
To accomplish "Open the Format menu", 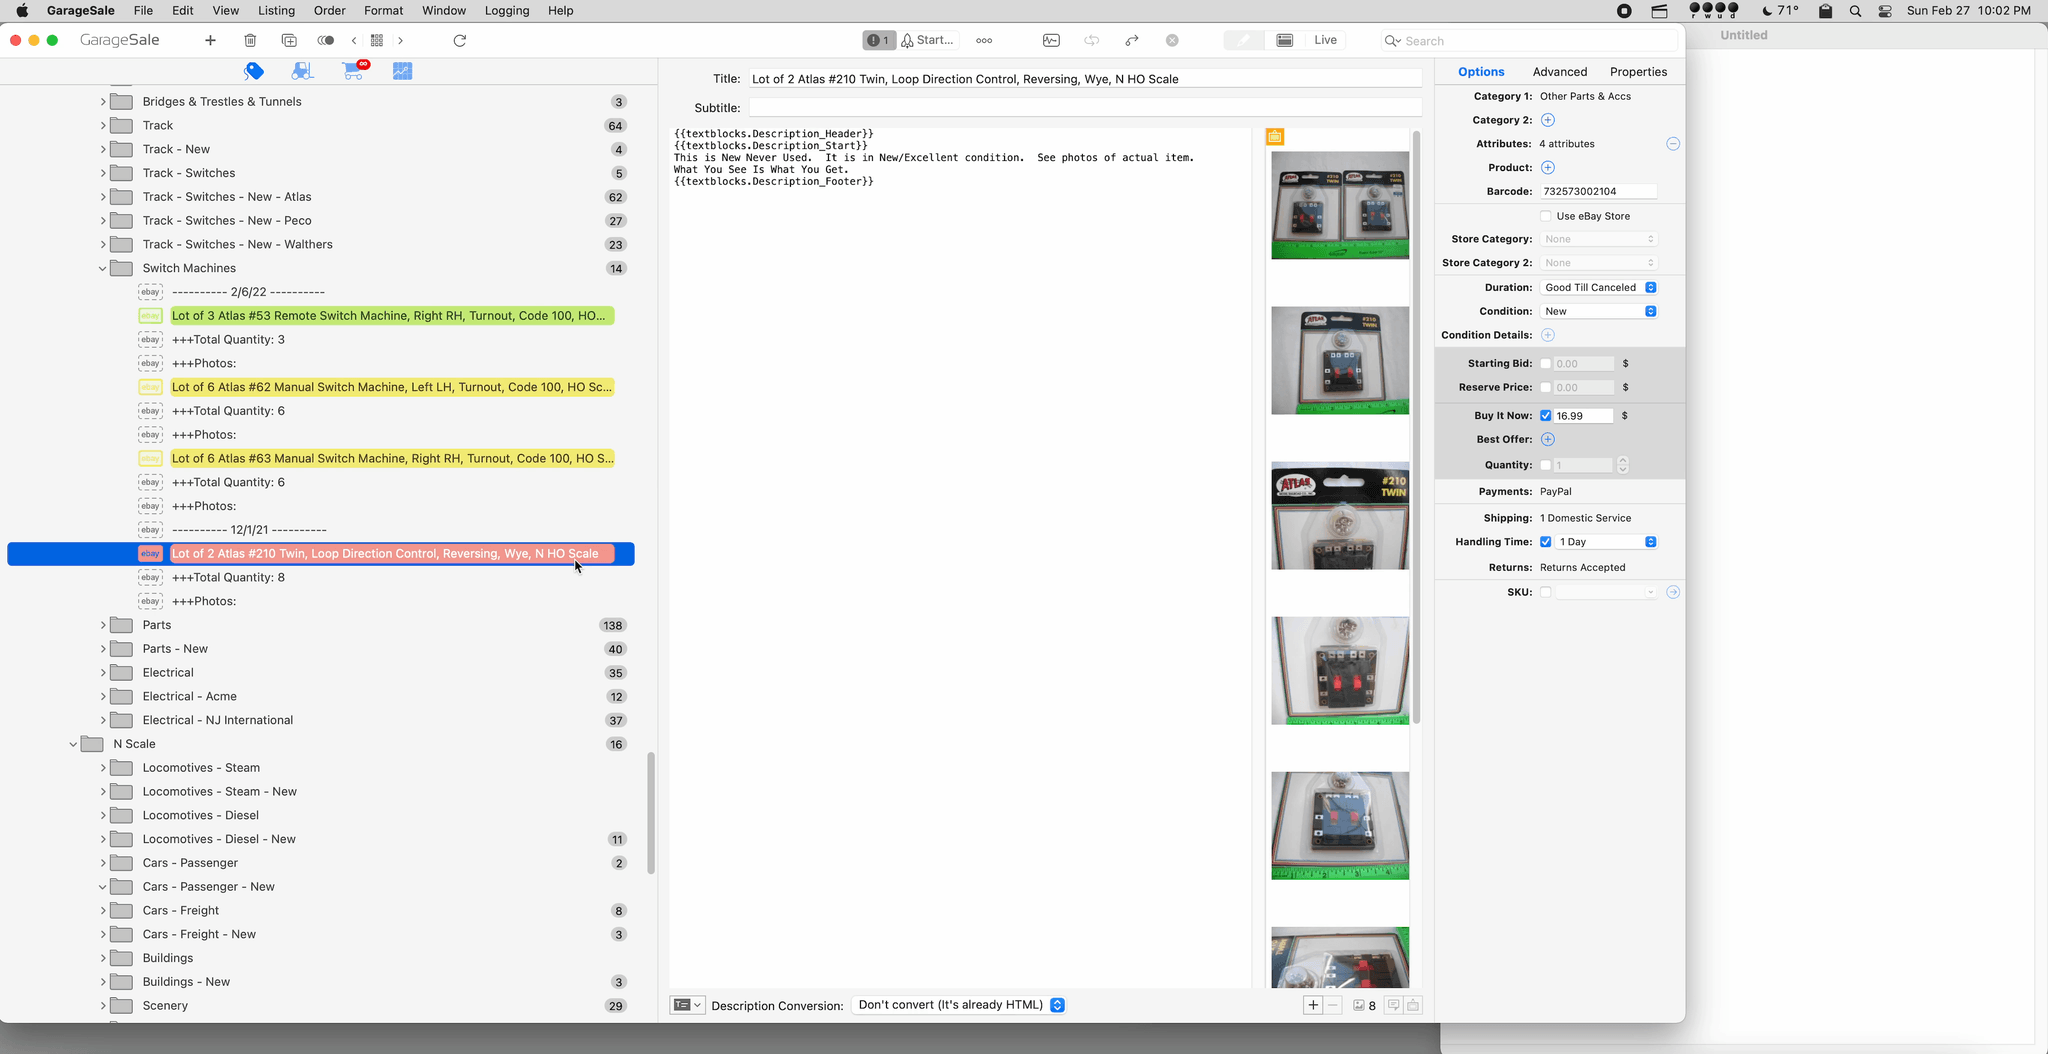I will [383, 10].
